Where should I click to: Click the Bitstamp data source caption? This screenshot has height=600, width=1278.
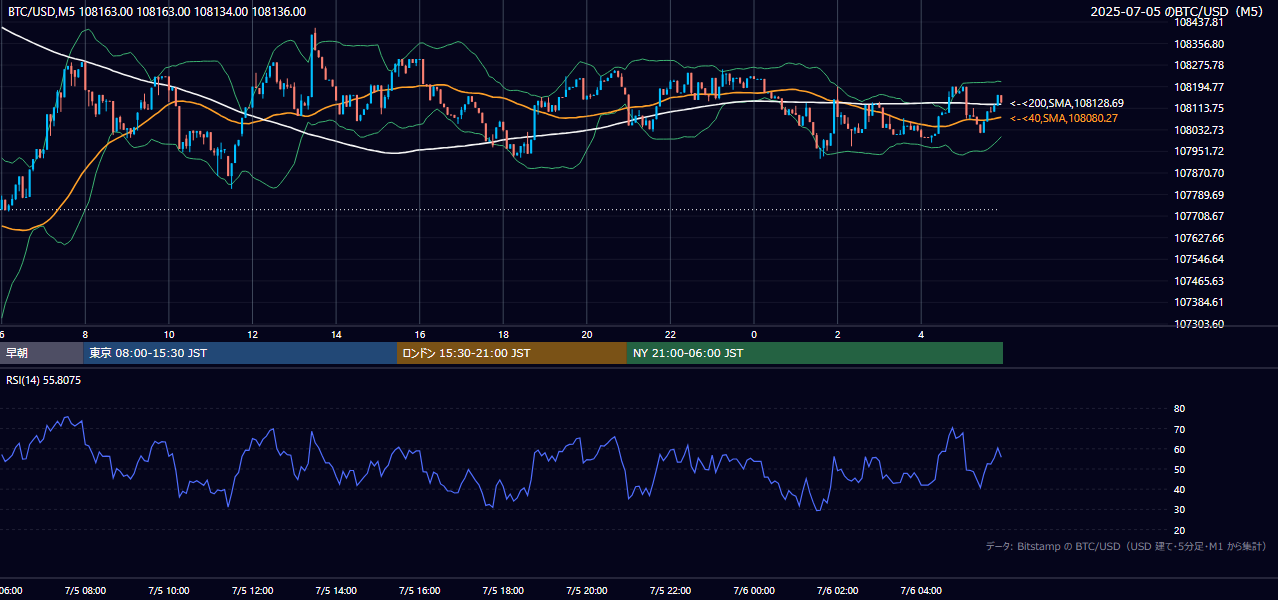[x=1126, y=546]
